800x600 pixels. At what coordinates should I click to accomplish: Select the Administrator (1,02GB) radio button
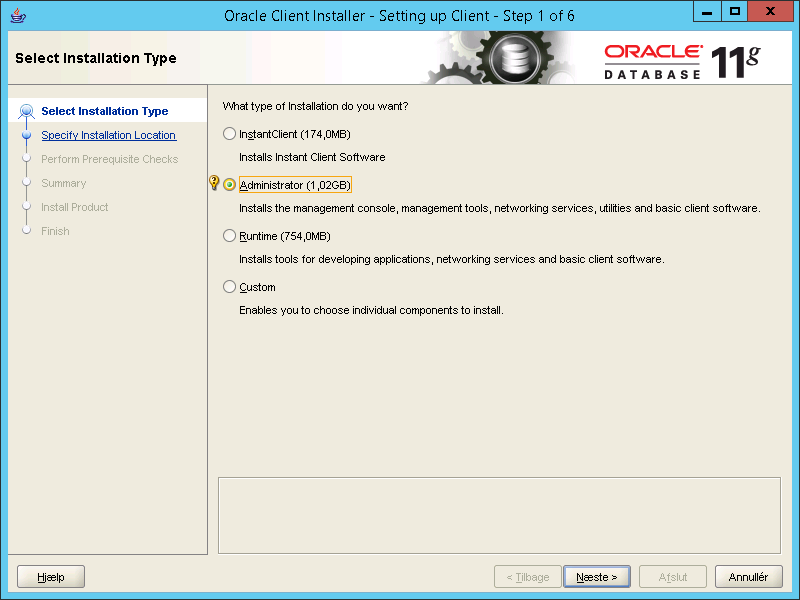[x=230, y=185]
